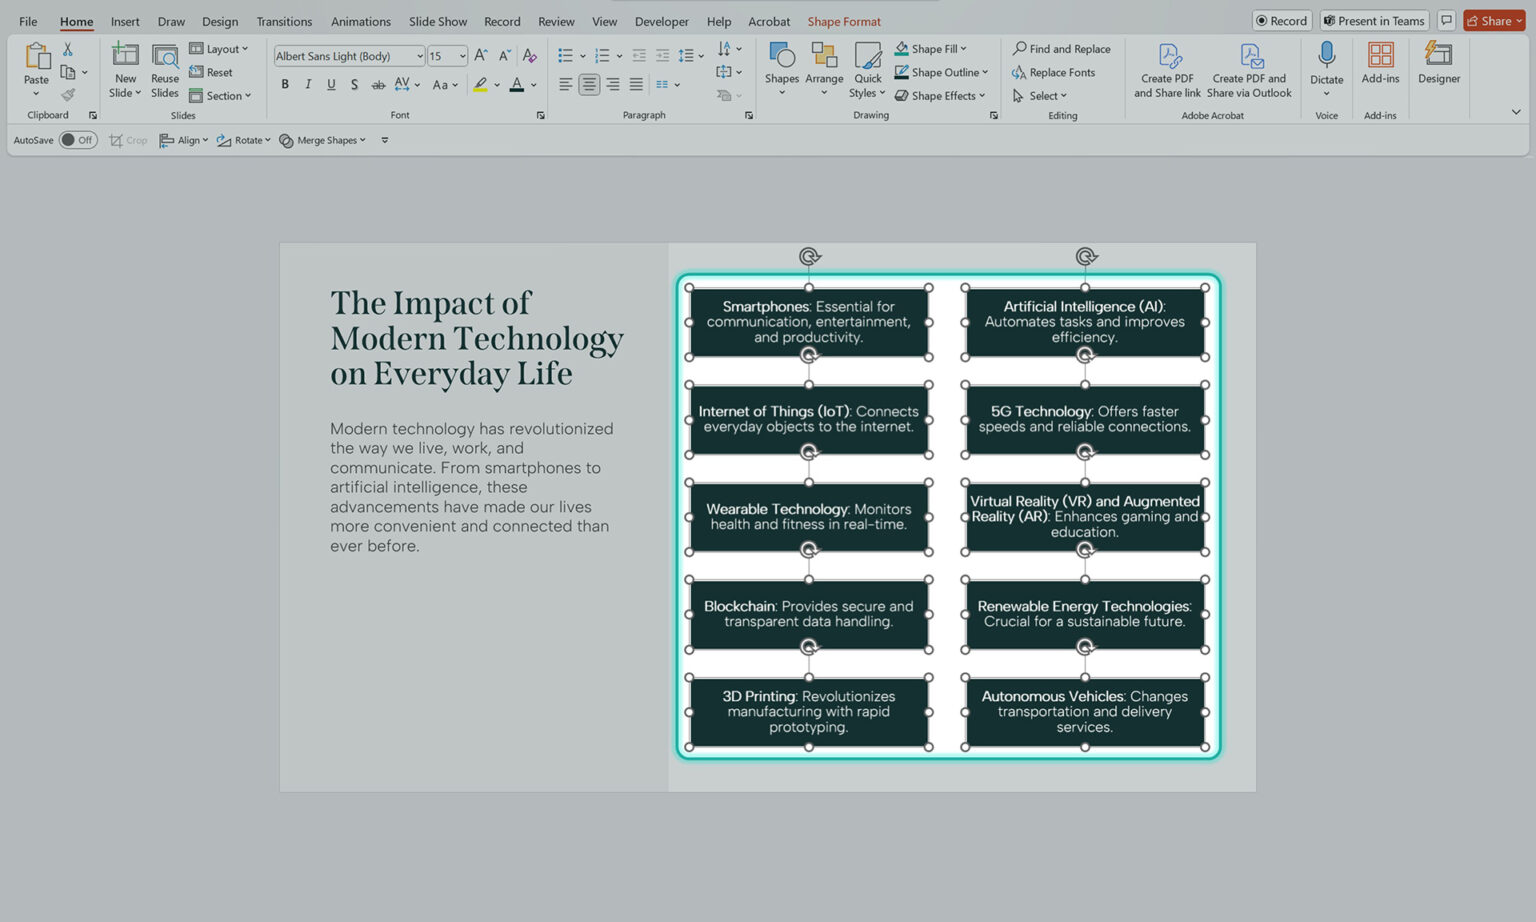Select the Arrange tool
Image resolution: width=1536 pixels, height=922 pixels.
824,70
